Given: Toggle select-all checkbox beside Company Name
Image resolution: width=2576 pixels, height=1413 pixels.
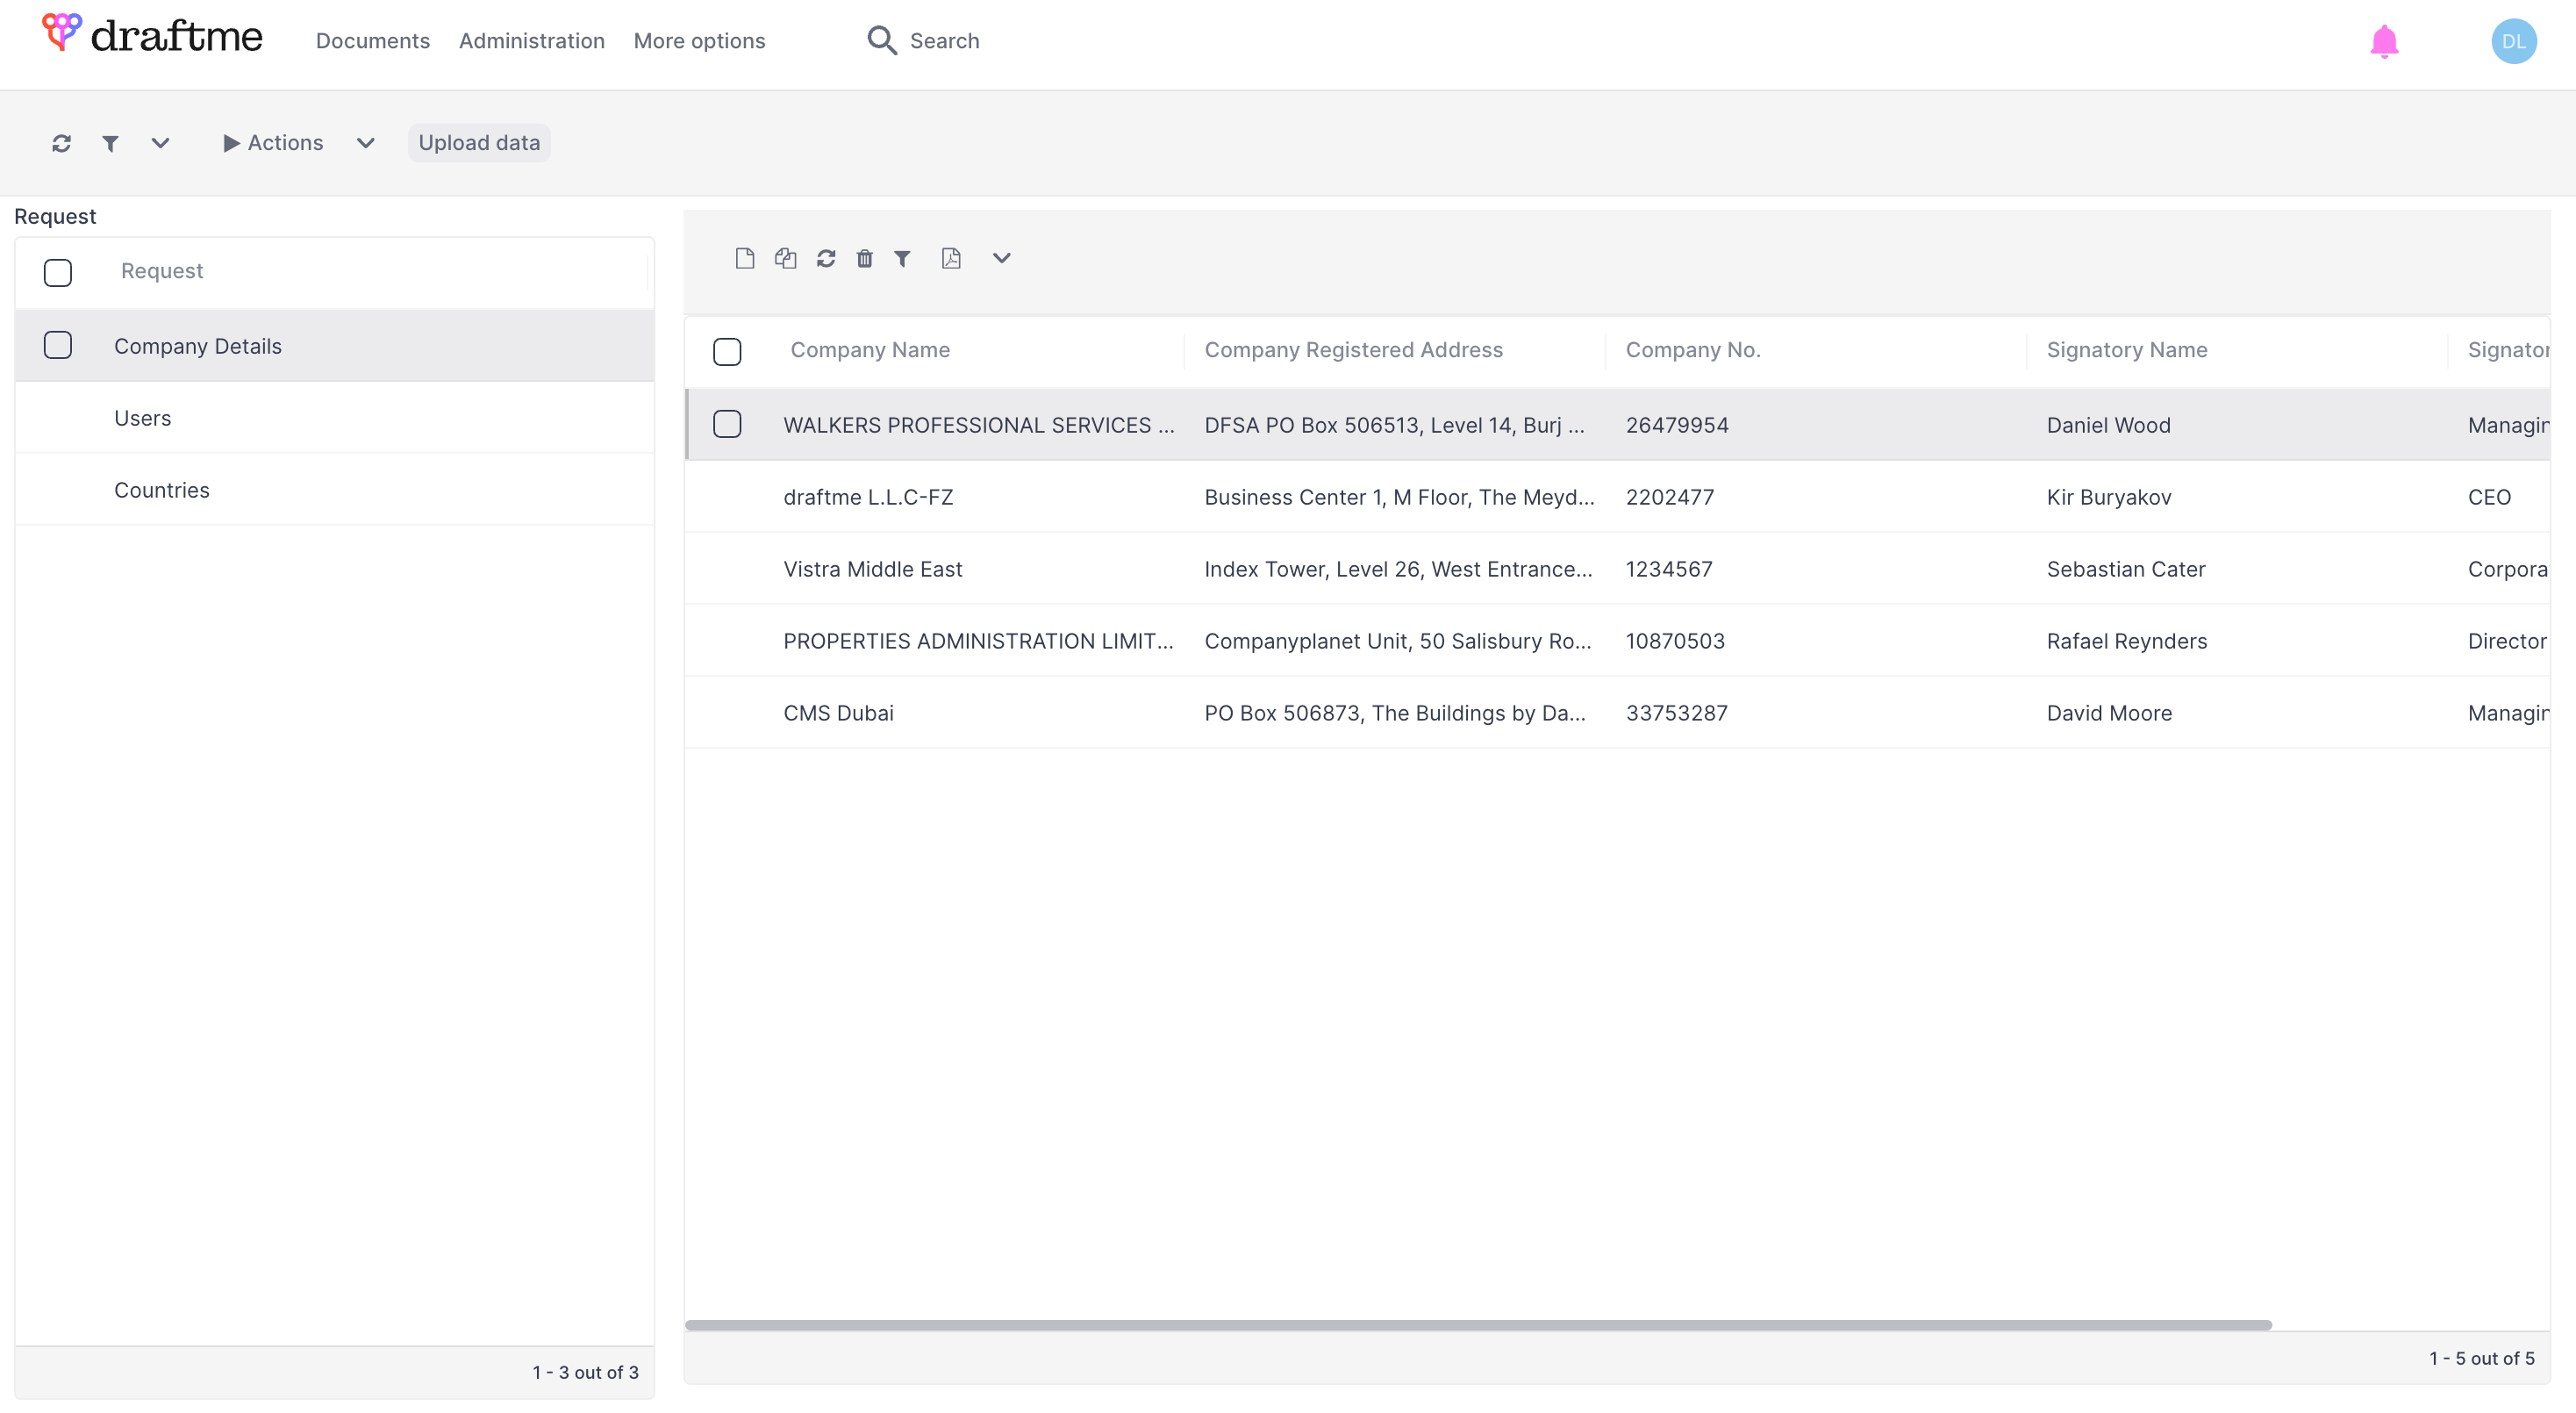Looking at the screenshot, I should [x=727, y=351].
